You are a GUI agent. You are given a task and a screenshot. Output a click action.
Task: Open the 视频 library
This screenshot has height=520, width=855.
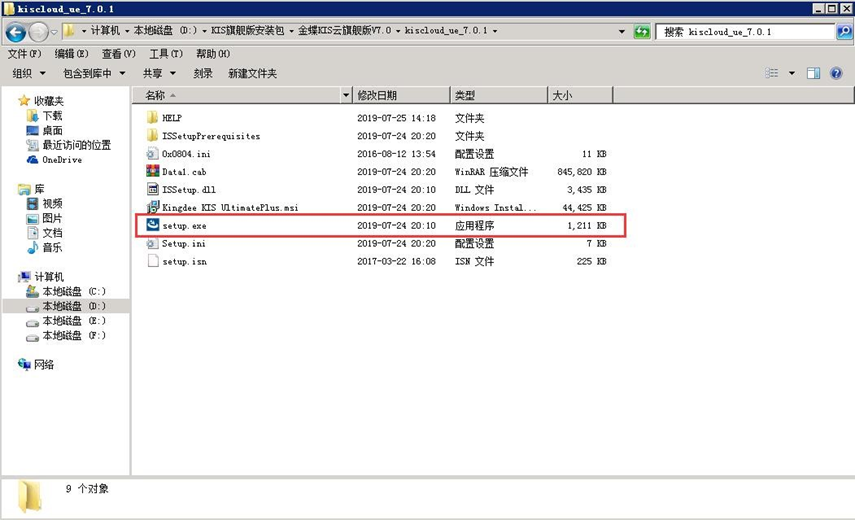click(x=52, y=203)
